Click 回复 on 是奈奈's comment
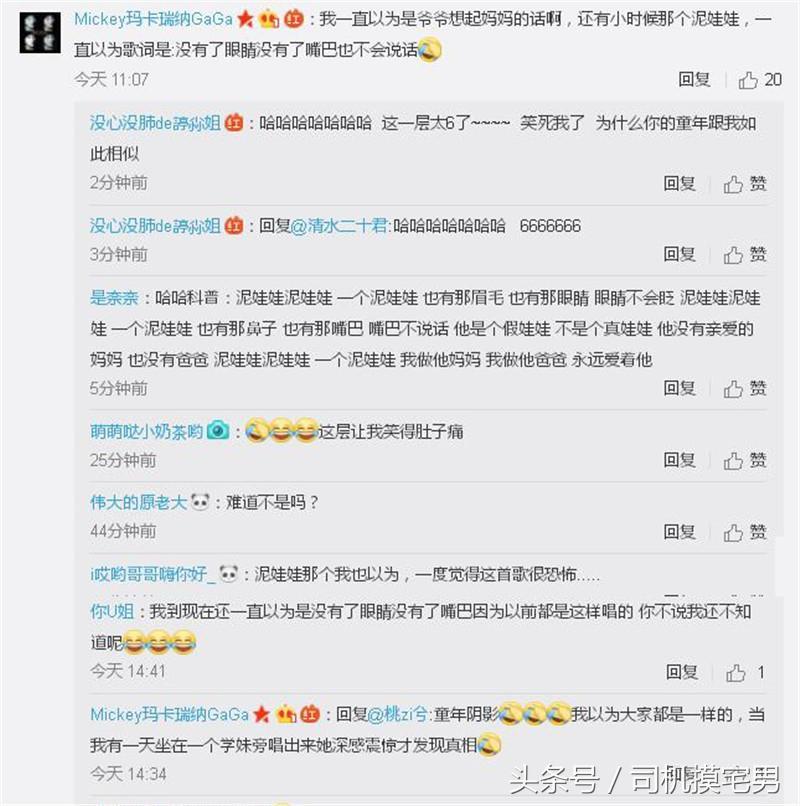This screenshot has height=806, width=800. tap(679, 389)
